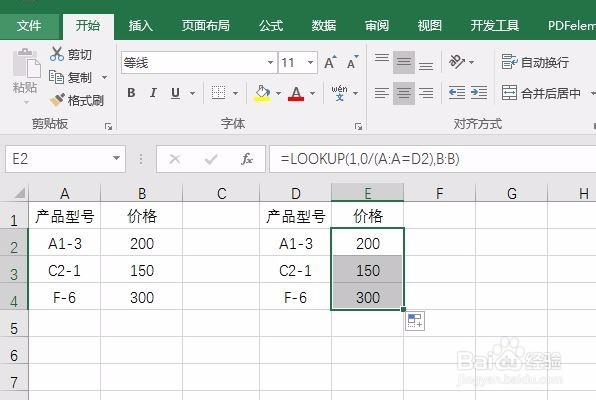Open clipboard group dialog launcher
The image size is (596, 400).
tap(109, 126)
